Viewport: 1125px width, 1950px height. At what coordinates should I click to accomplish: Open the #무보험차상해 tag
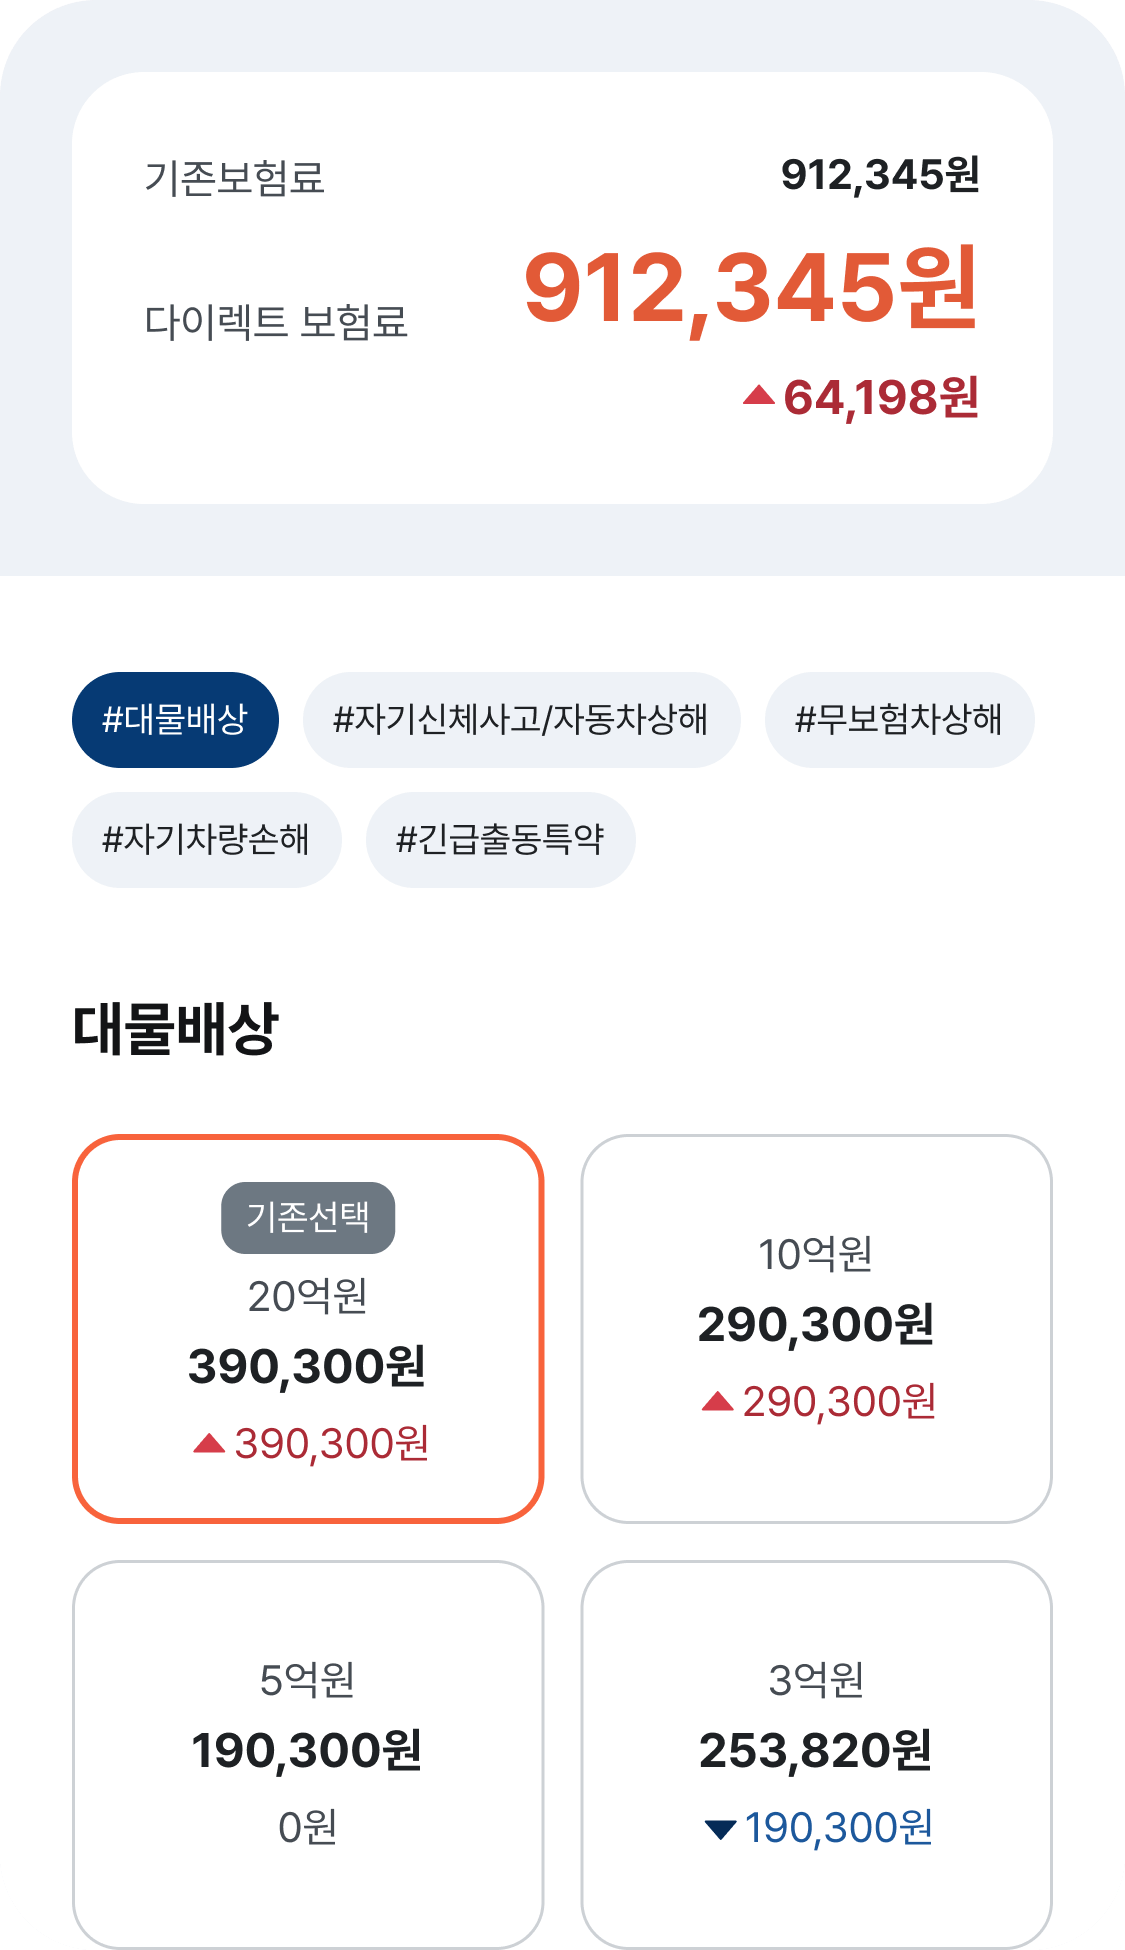pyautogui.click(x=899, y=720)
